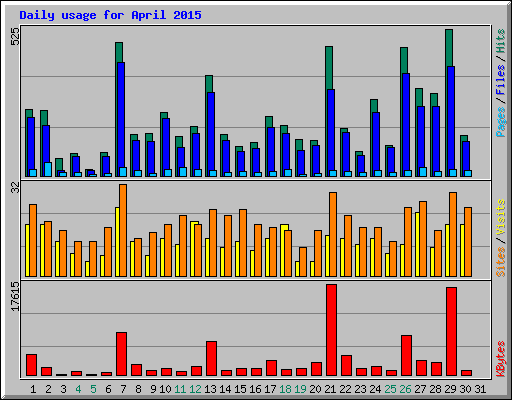Image resolution: width=512 pixels, height=400 pixels.
Task: Click day label "13" on the x-axis
Action: pyautogui.click(x=210, y=389)
